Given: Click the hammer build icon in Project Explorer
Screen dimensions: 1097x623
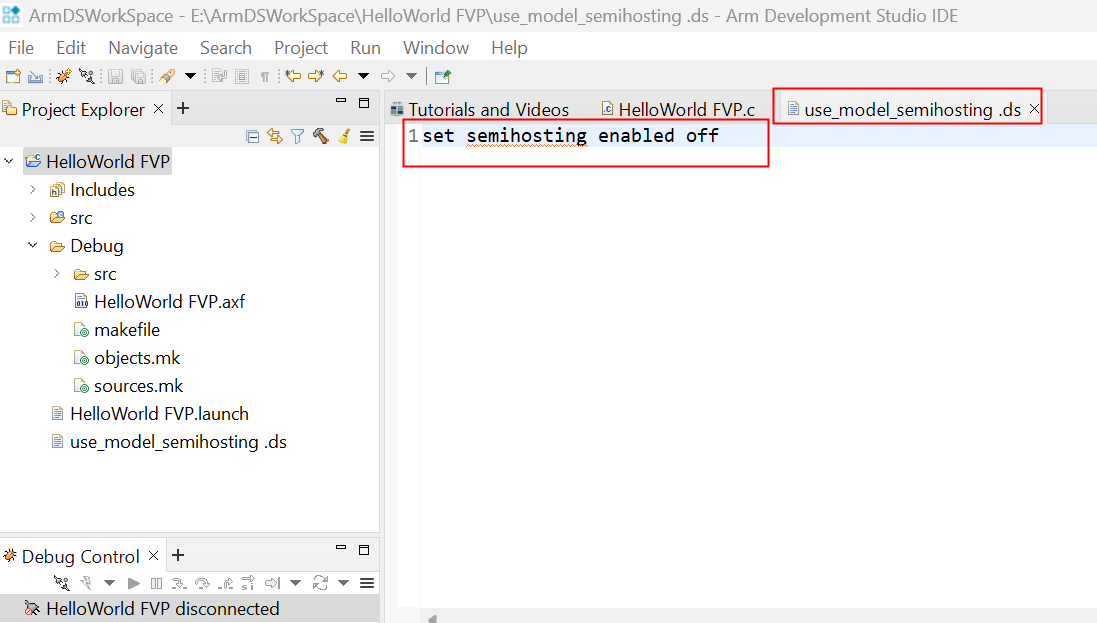Looking at the screenshot, I should click(320, 136).
